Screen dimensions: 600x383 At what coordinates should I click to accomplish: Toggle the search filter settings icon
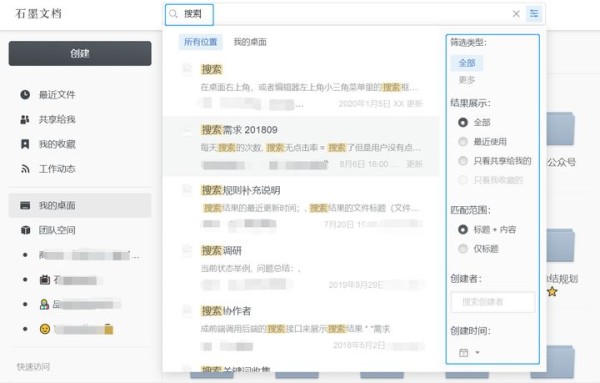[x=534, y=14]
